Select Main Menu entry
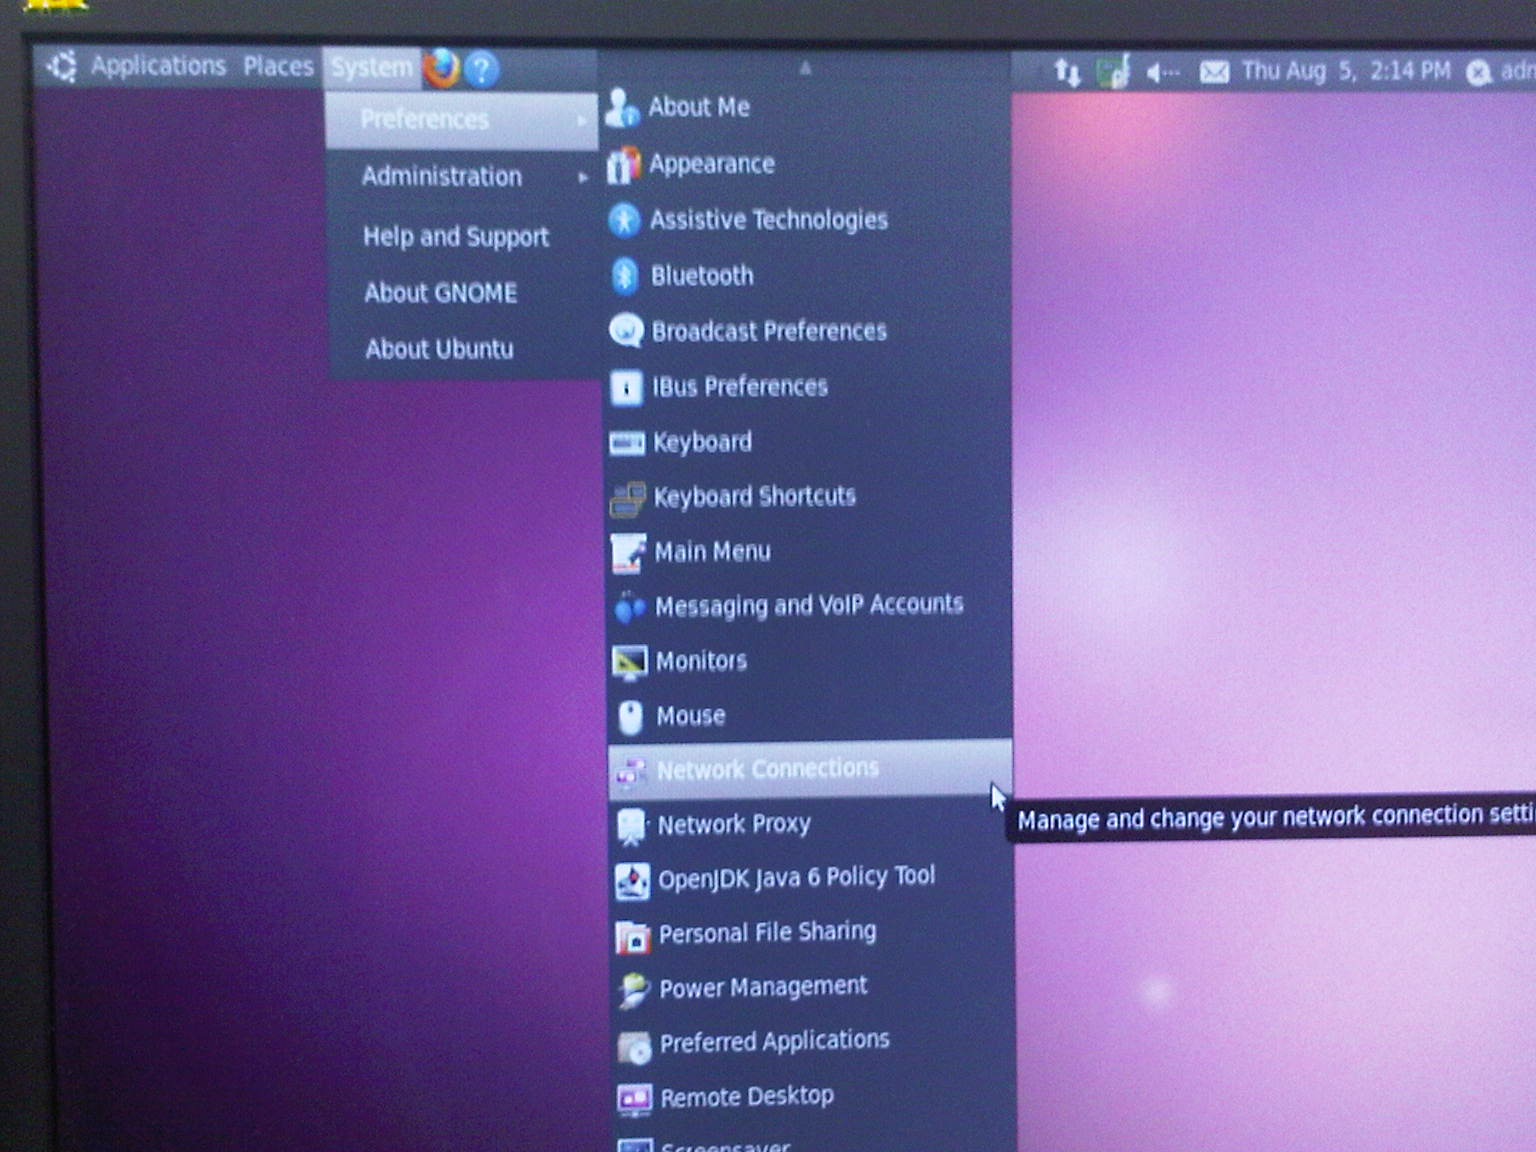The height and width of the screenshot is (1152, 1536). tap(807, 552)
